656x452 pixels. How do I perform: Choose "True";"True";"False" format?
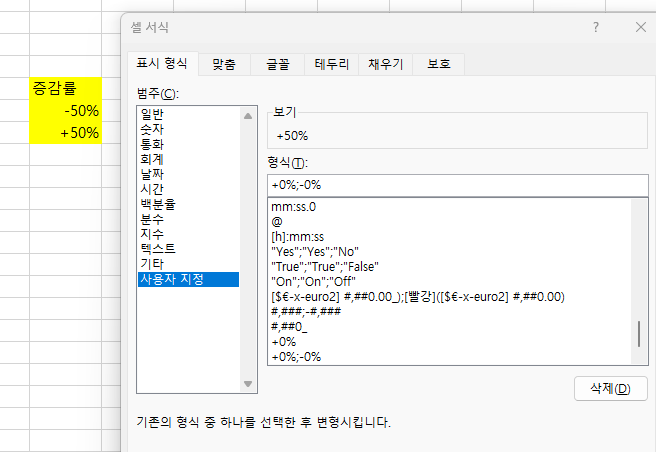click(450, 267)
